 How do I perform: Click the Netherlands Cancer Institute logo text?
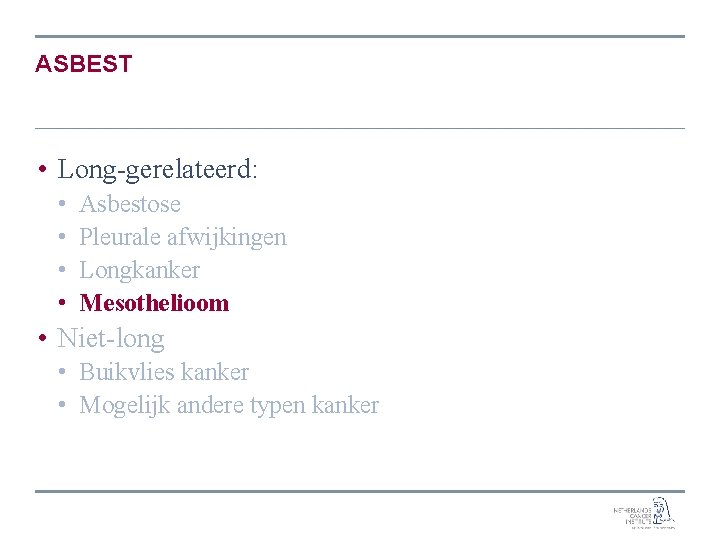pyautogui.click(x=632, y=516)
